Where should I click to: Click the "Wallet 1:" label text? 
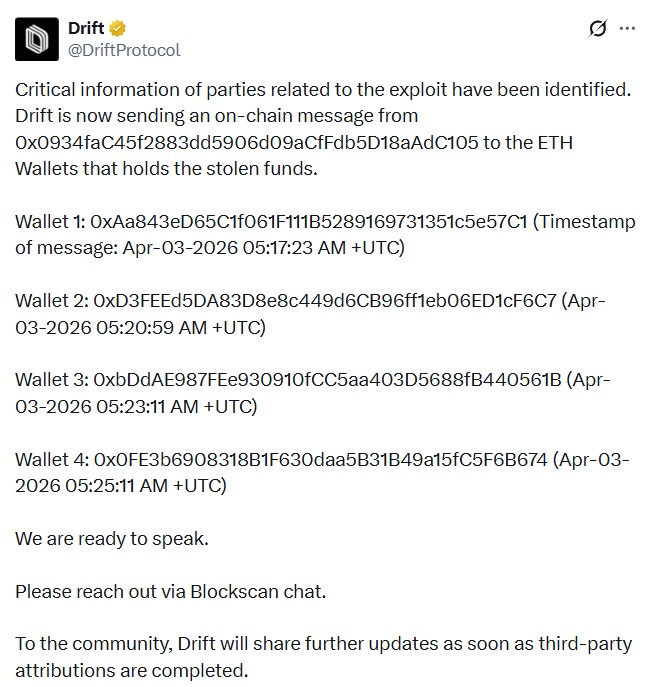coord(49,222)
